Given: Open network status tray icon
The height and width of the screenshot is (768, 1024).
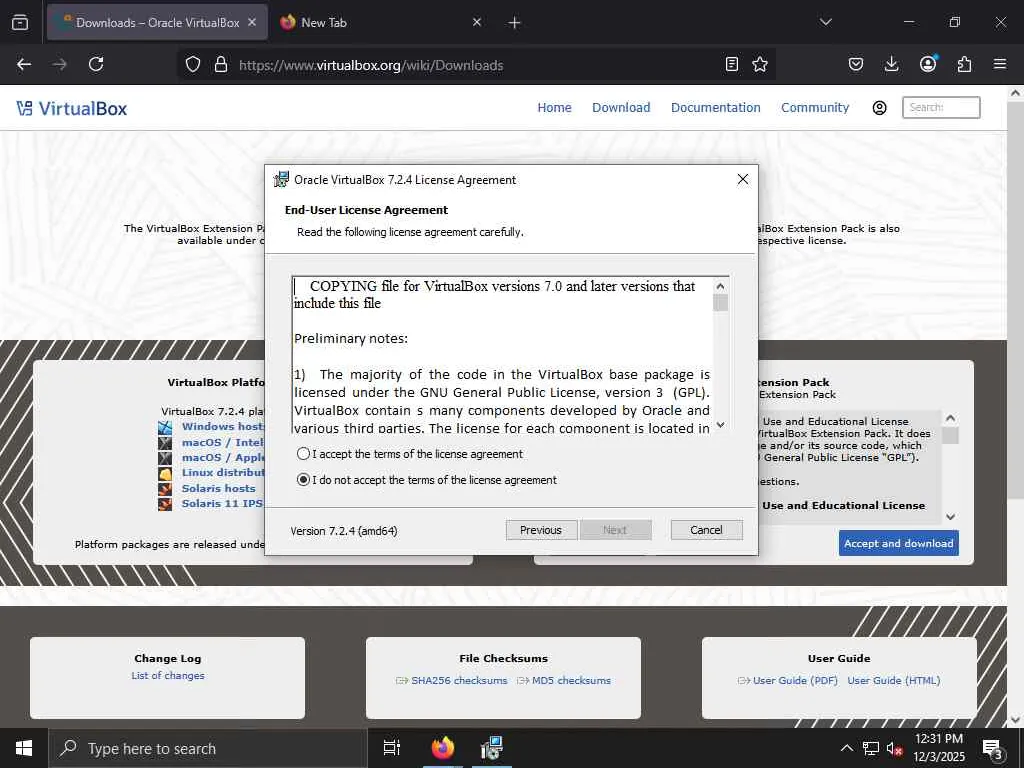Looking at the screenshot, I should [871, 748].
